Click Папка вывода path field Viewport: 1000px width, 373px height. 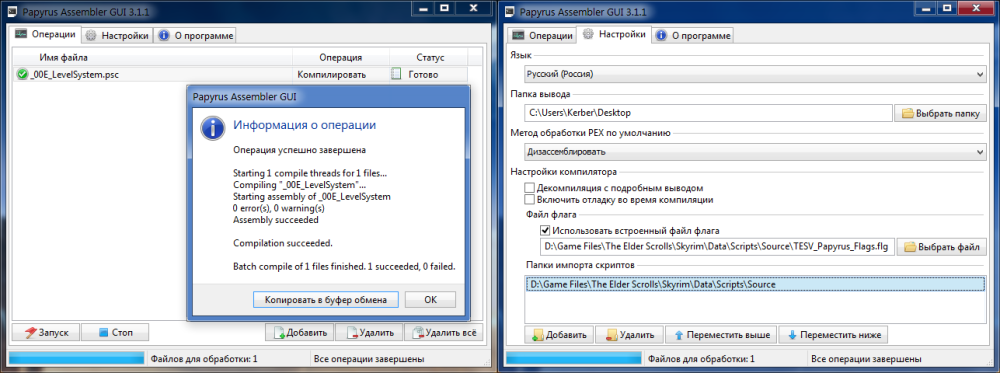point(709,113)
